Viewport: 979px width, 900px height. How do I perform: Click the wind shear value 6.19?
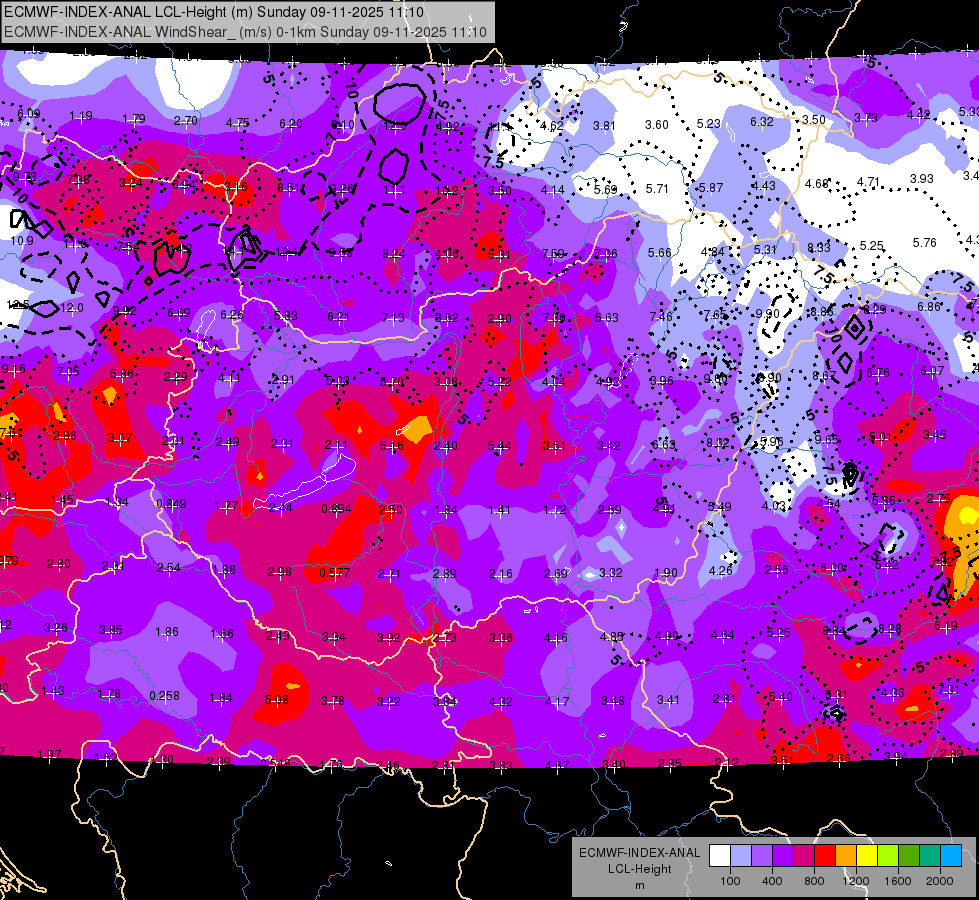(x=946, y=626)
